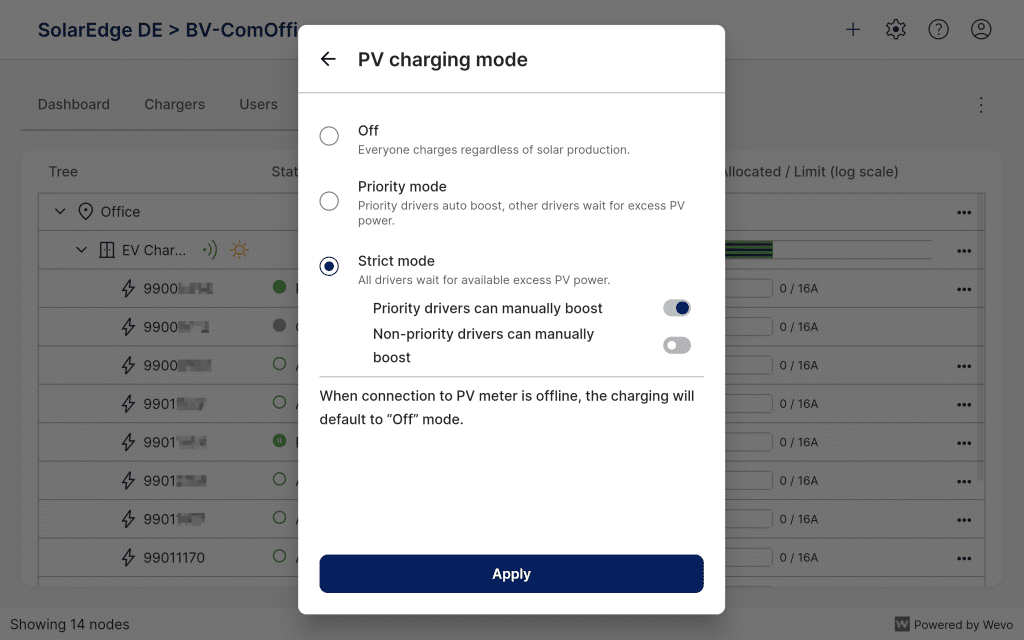The height and width of the screenshot is (640, 1024).
Task: Open the user account profile icon
Action: (981, 29)
